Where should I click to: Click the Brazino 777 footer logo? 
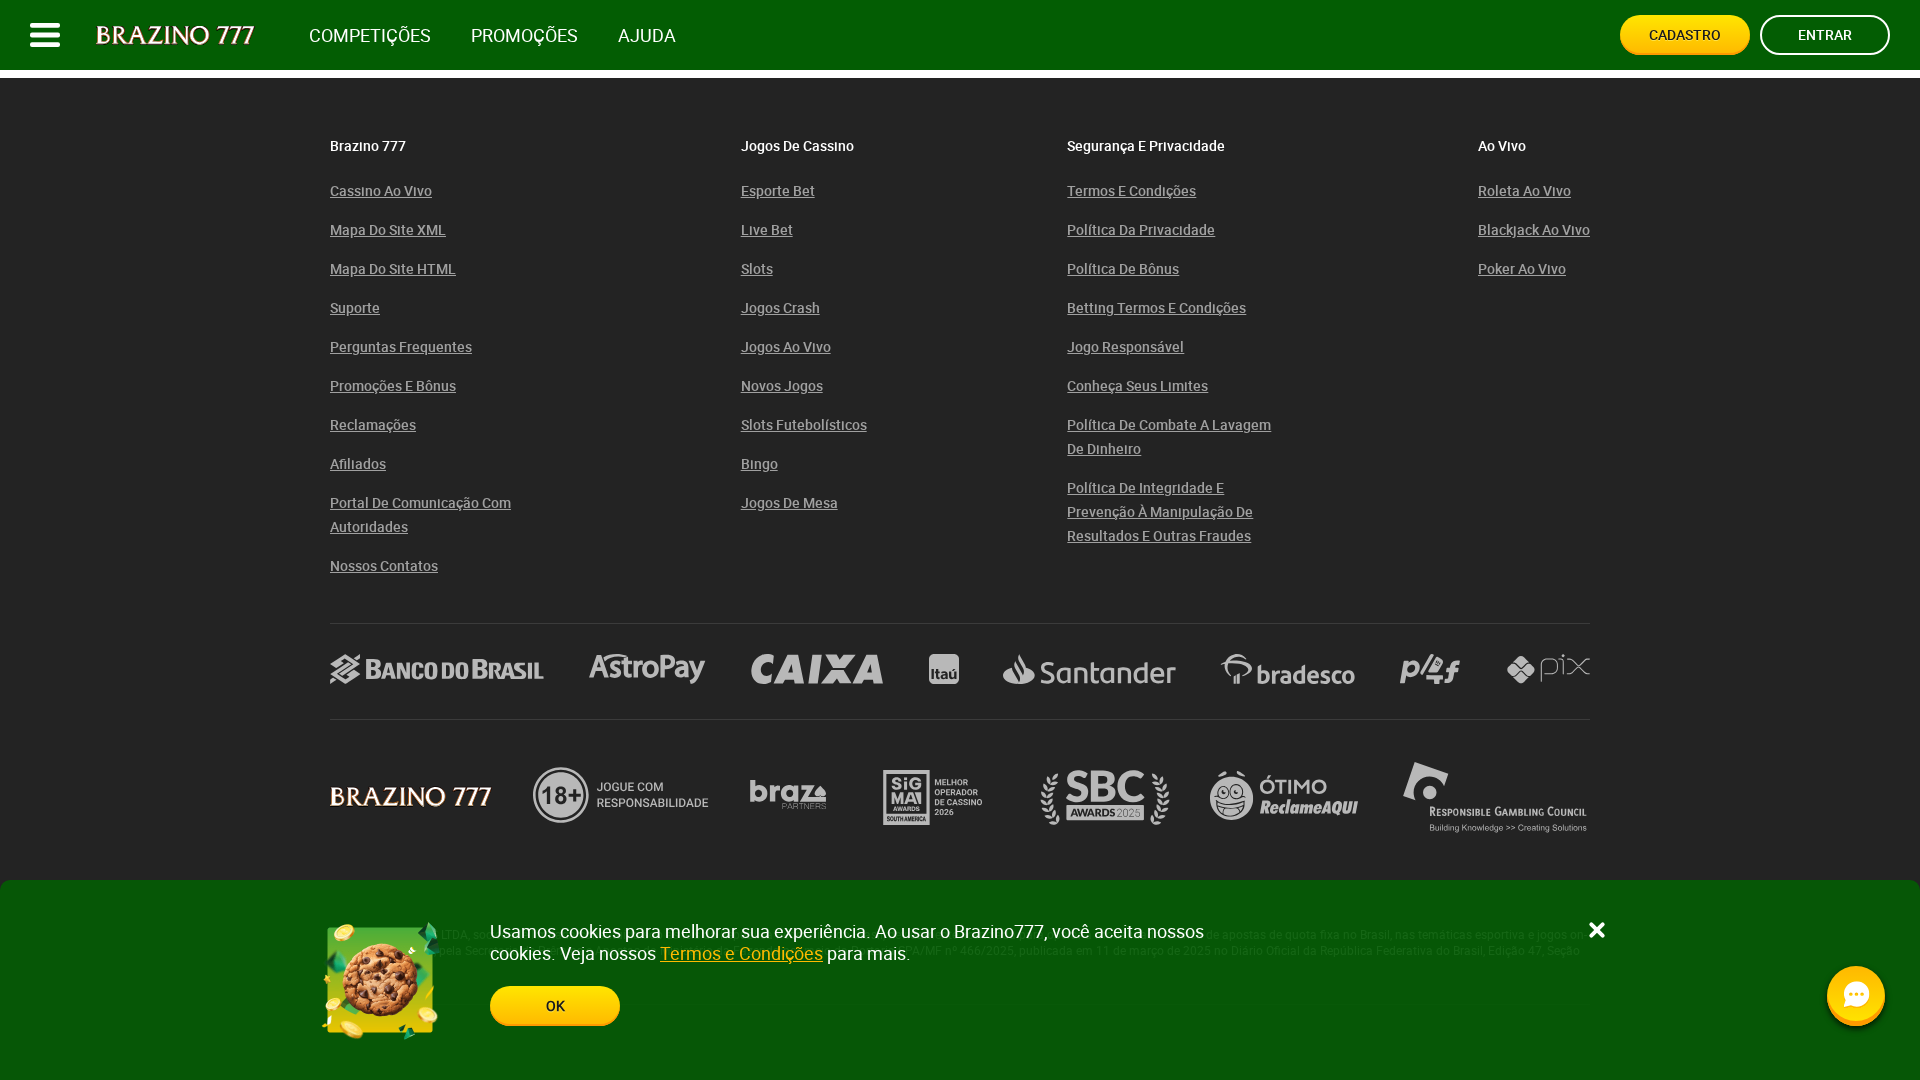tap(411, 796)
